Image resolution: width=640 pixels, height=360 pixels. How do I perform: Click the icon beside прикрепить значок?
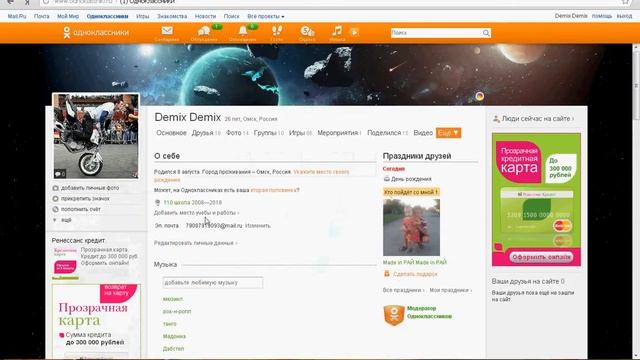tap(56, 199)
